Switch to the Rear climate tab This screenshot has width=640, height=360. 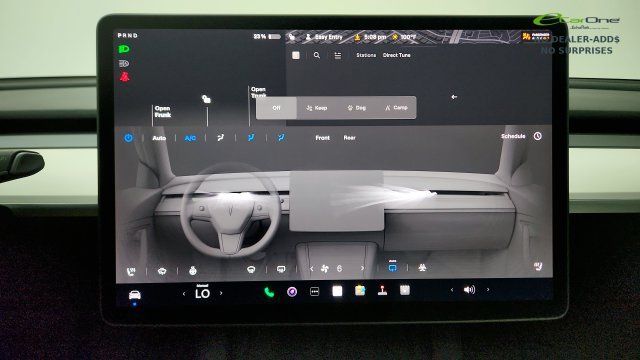point(349,138)
